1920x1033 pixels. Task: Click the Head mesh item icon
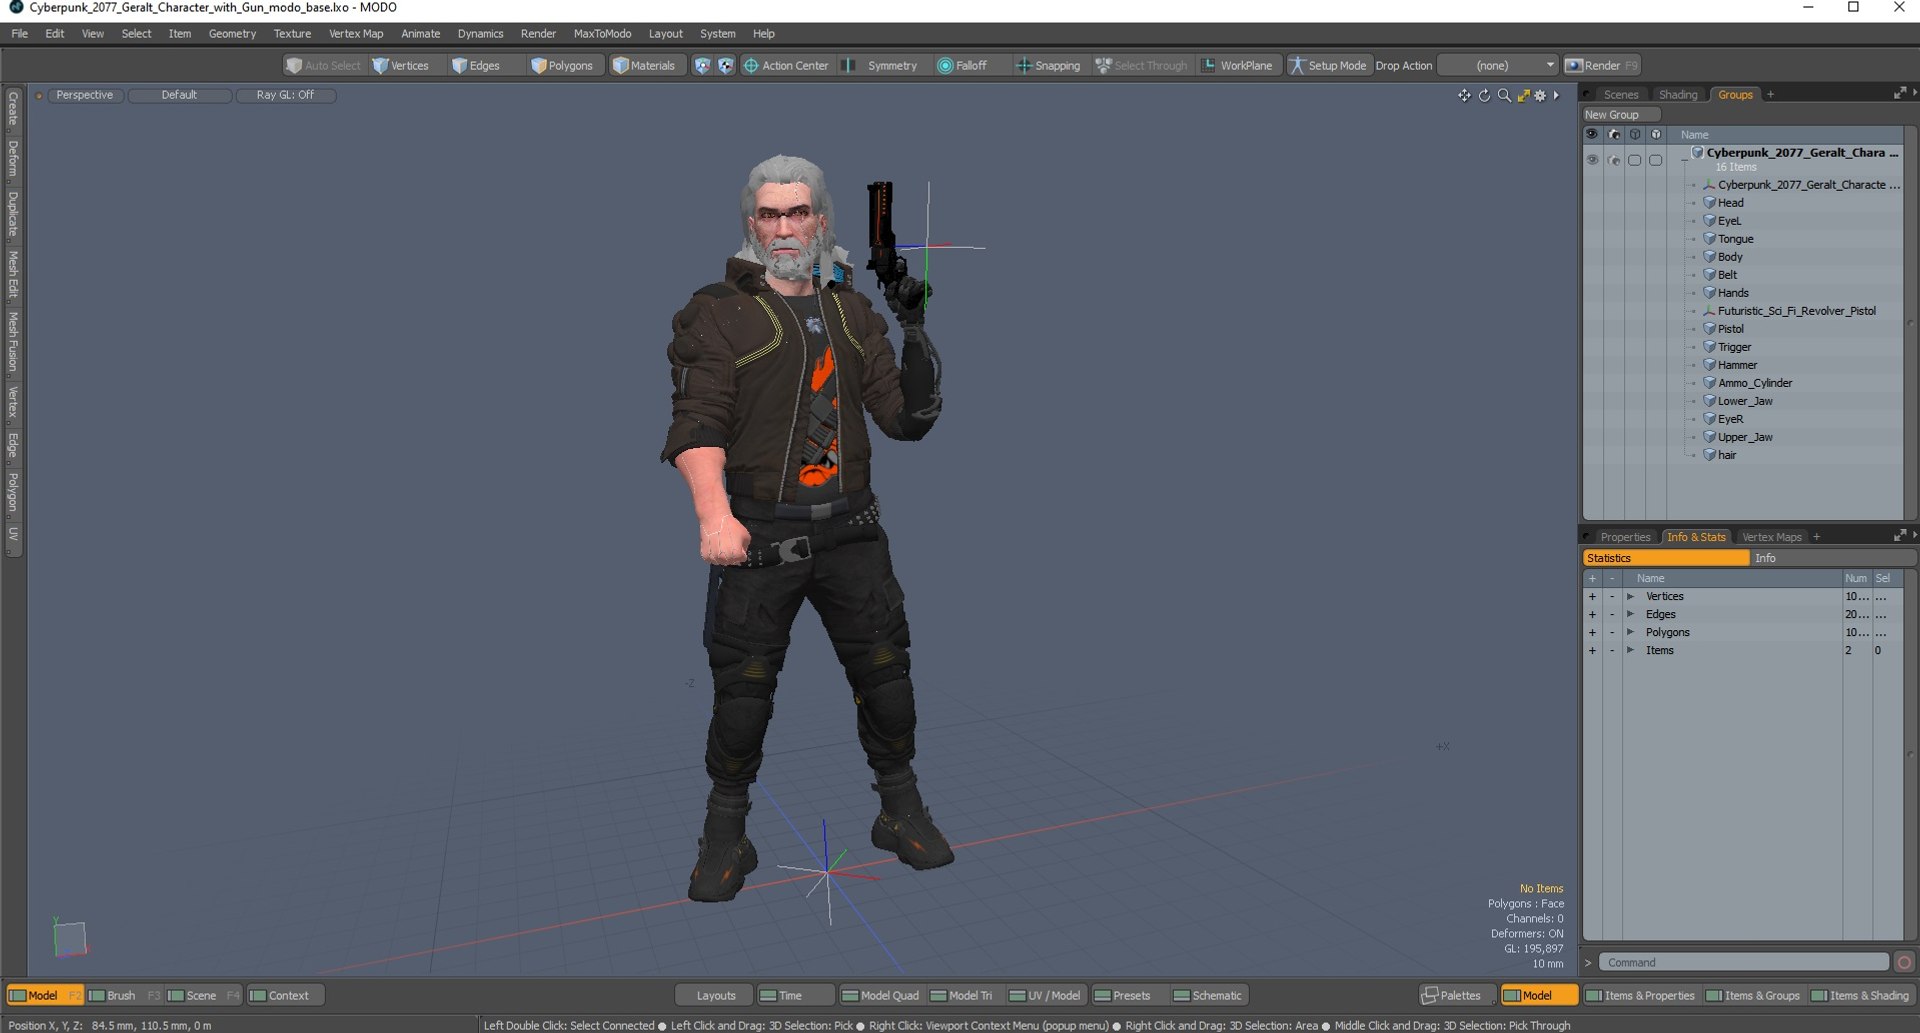(1709, 202)
